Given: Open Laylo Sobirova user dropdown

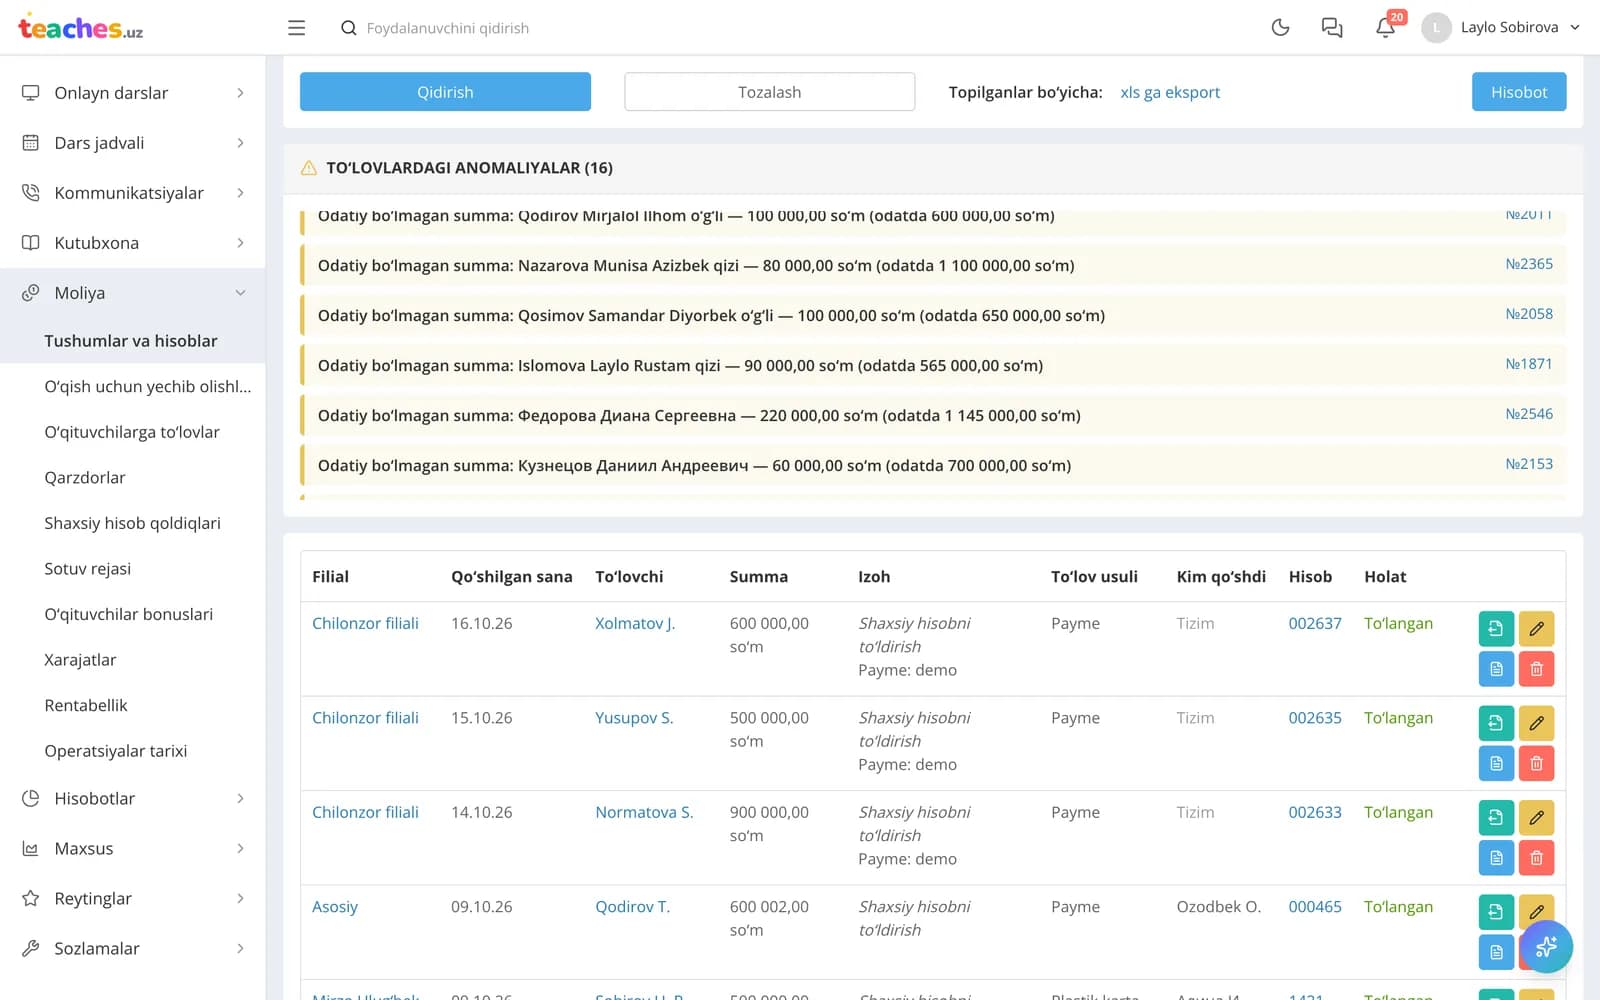Looking at the screenshot, I should point(1501,27).
